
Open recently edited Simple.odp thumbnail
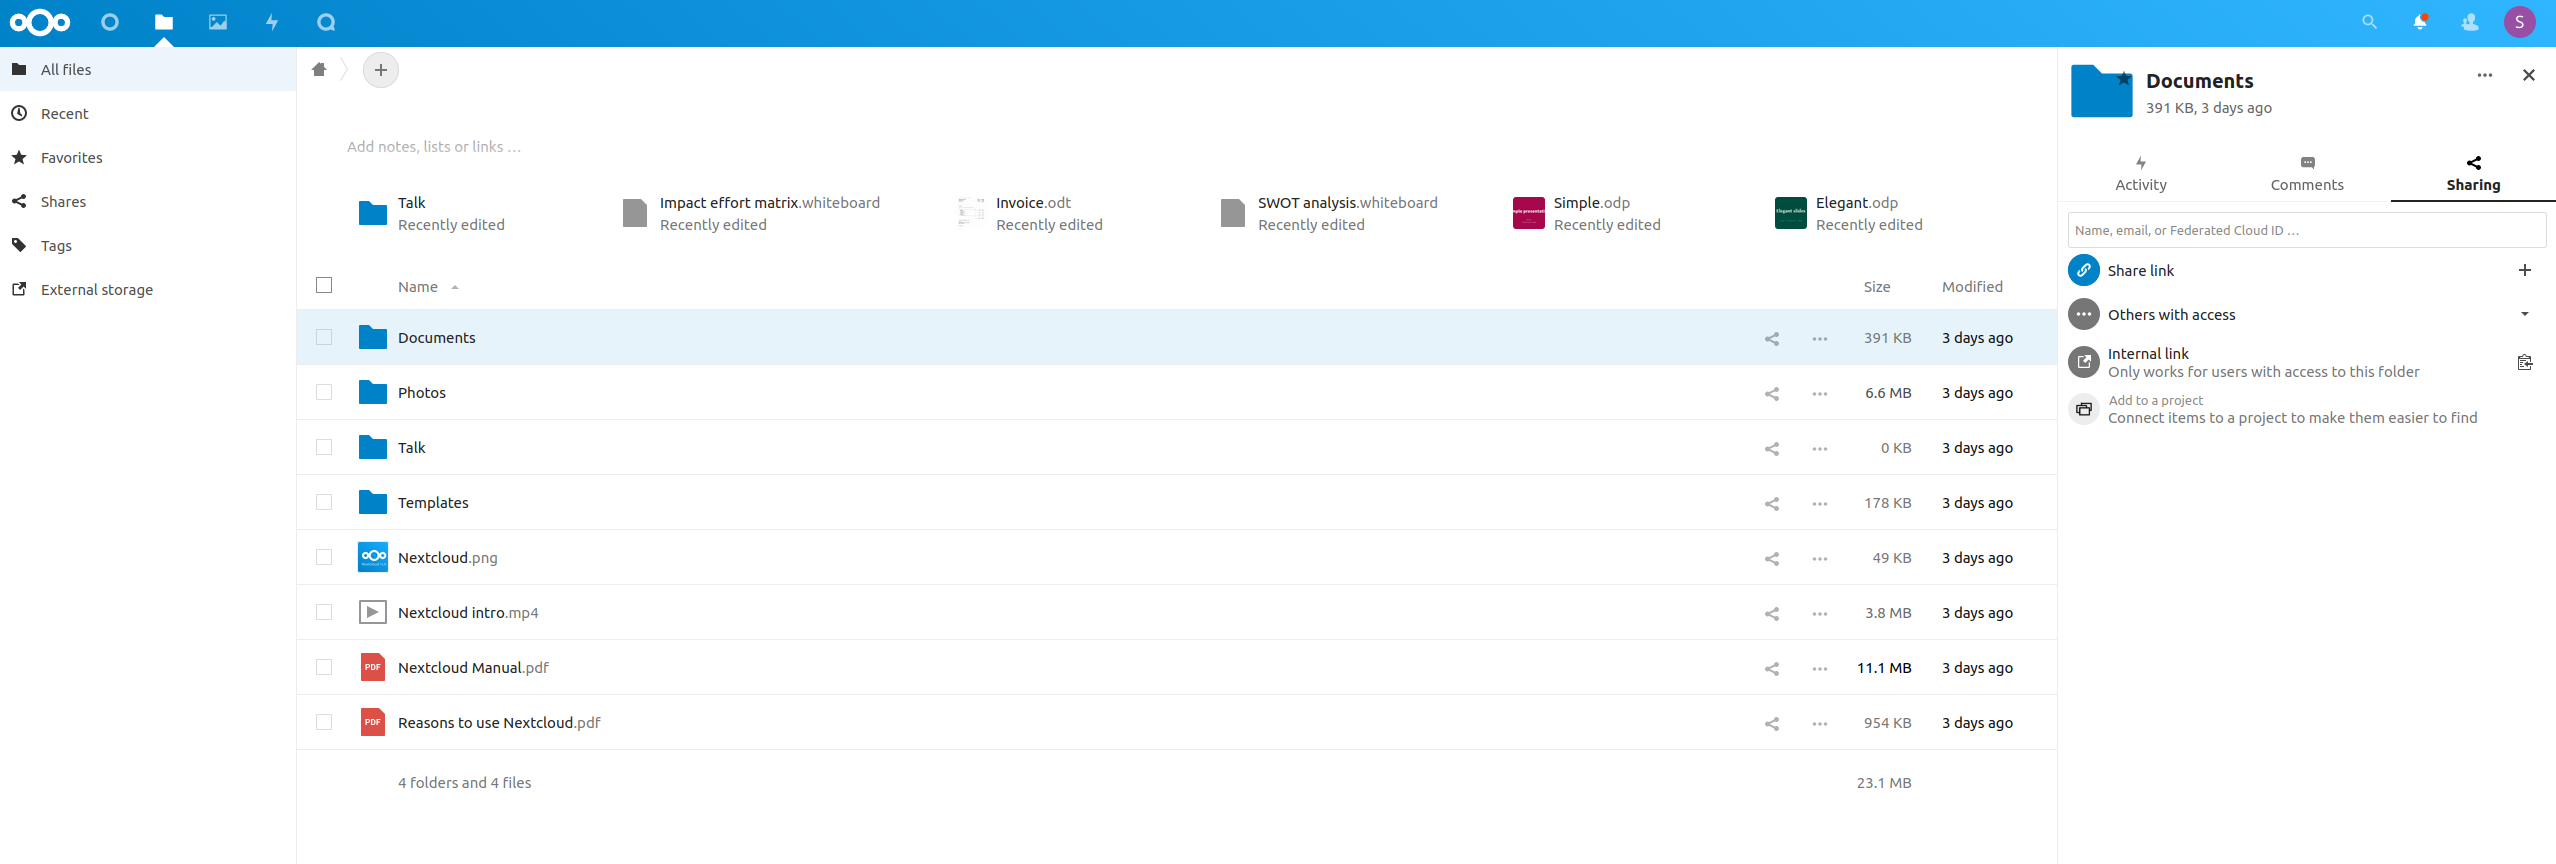pyautogui.click(x=1528, y=213)
